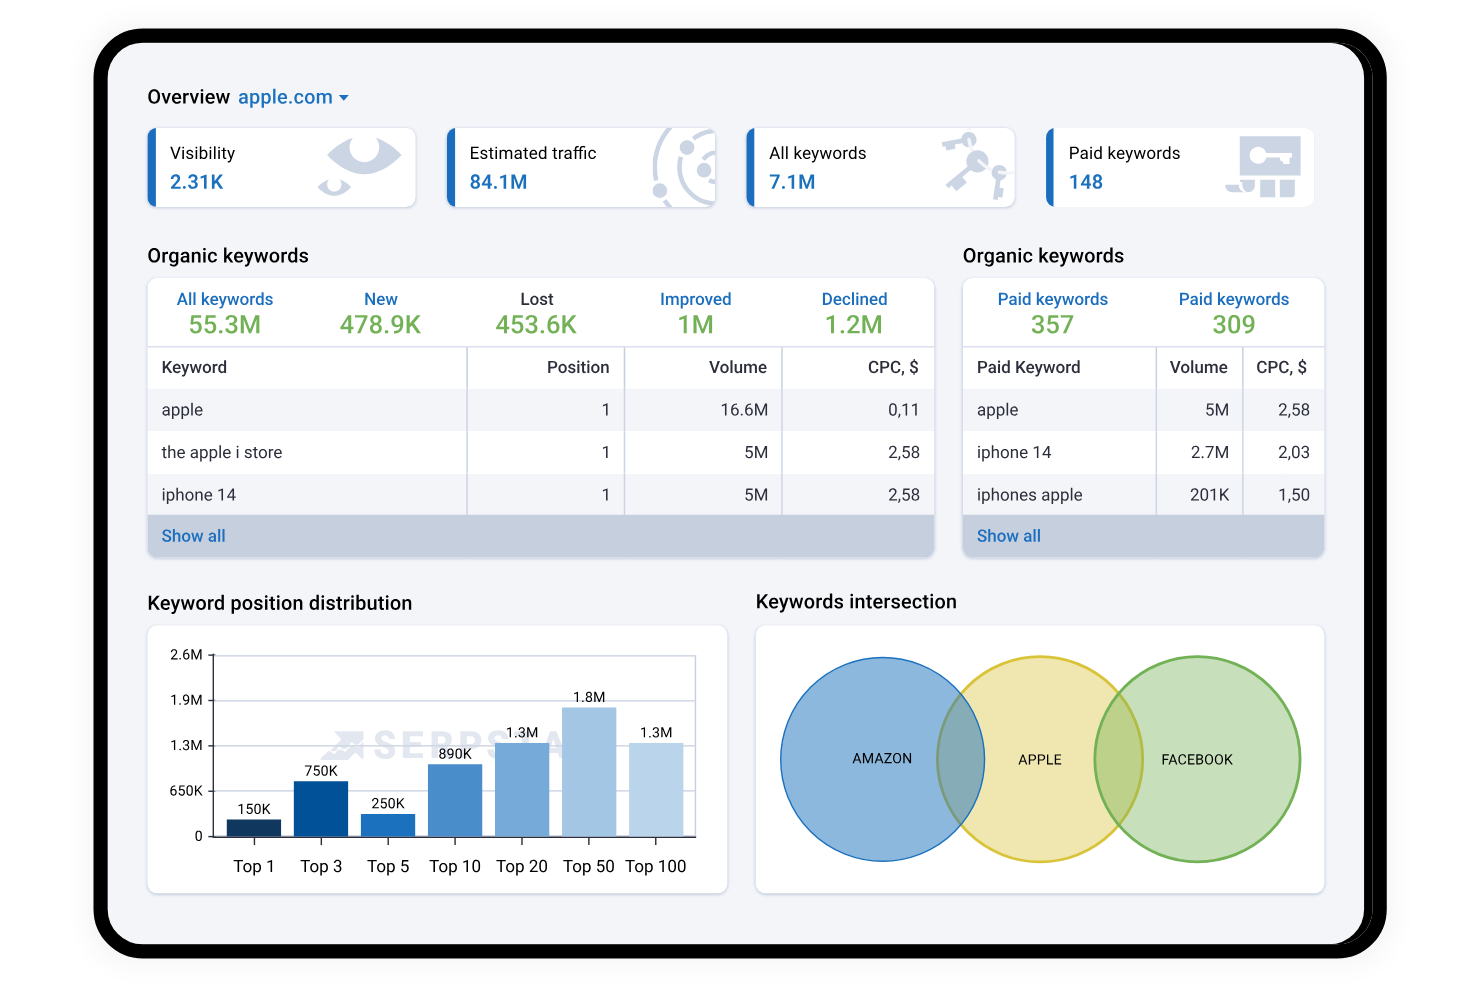Click the Keyword column header
The width and height of the screenshot is (1480, 987).
click(194, 367)
